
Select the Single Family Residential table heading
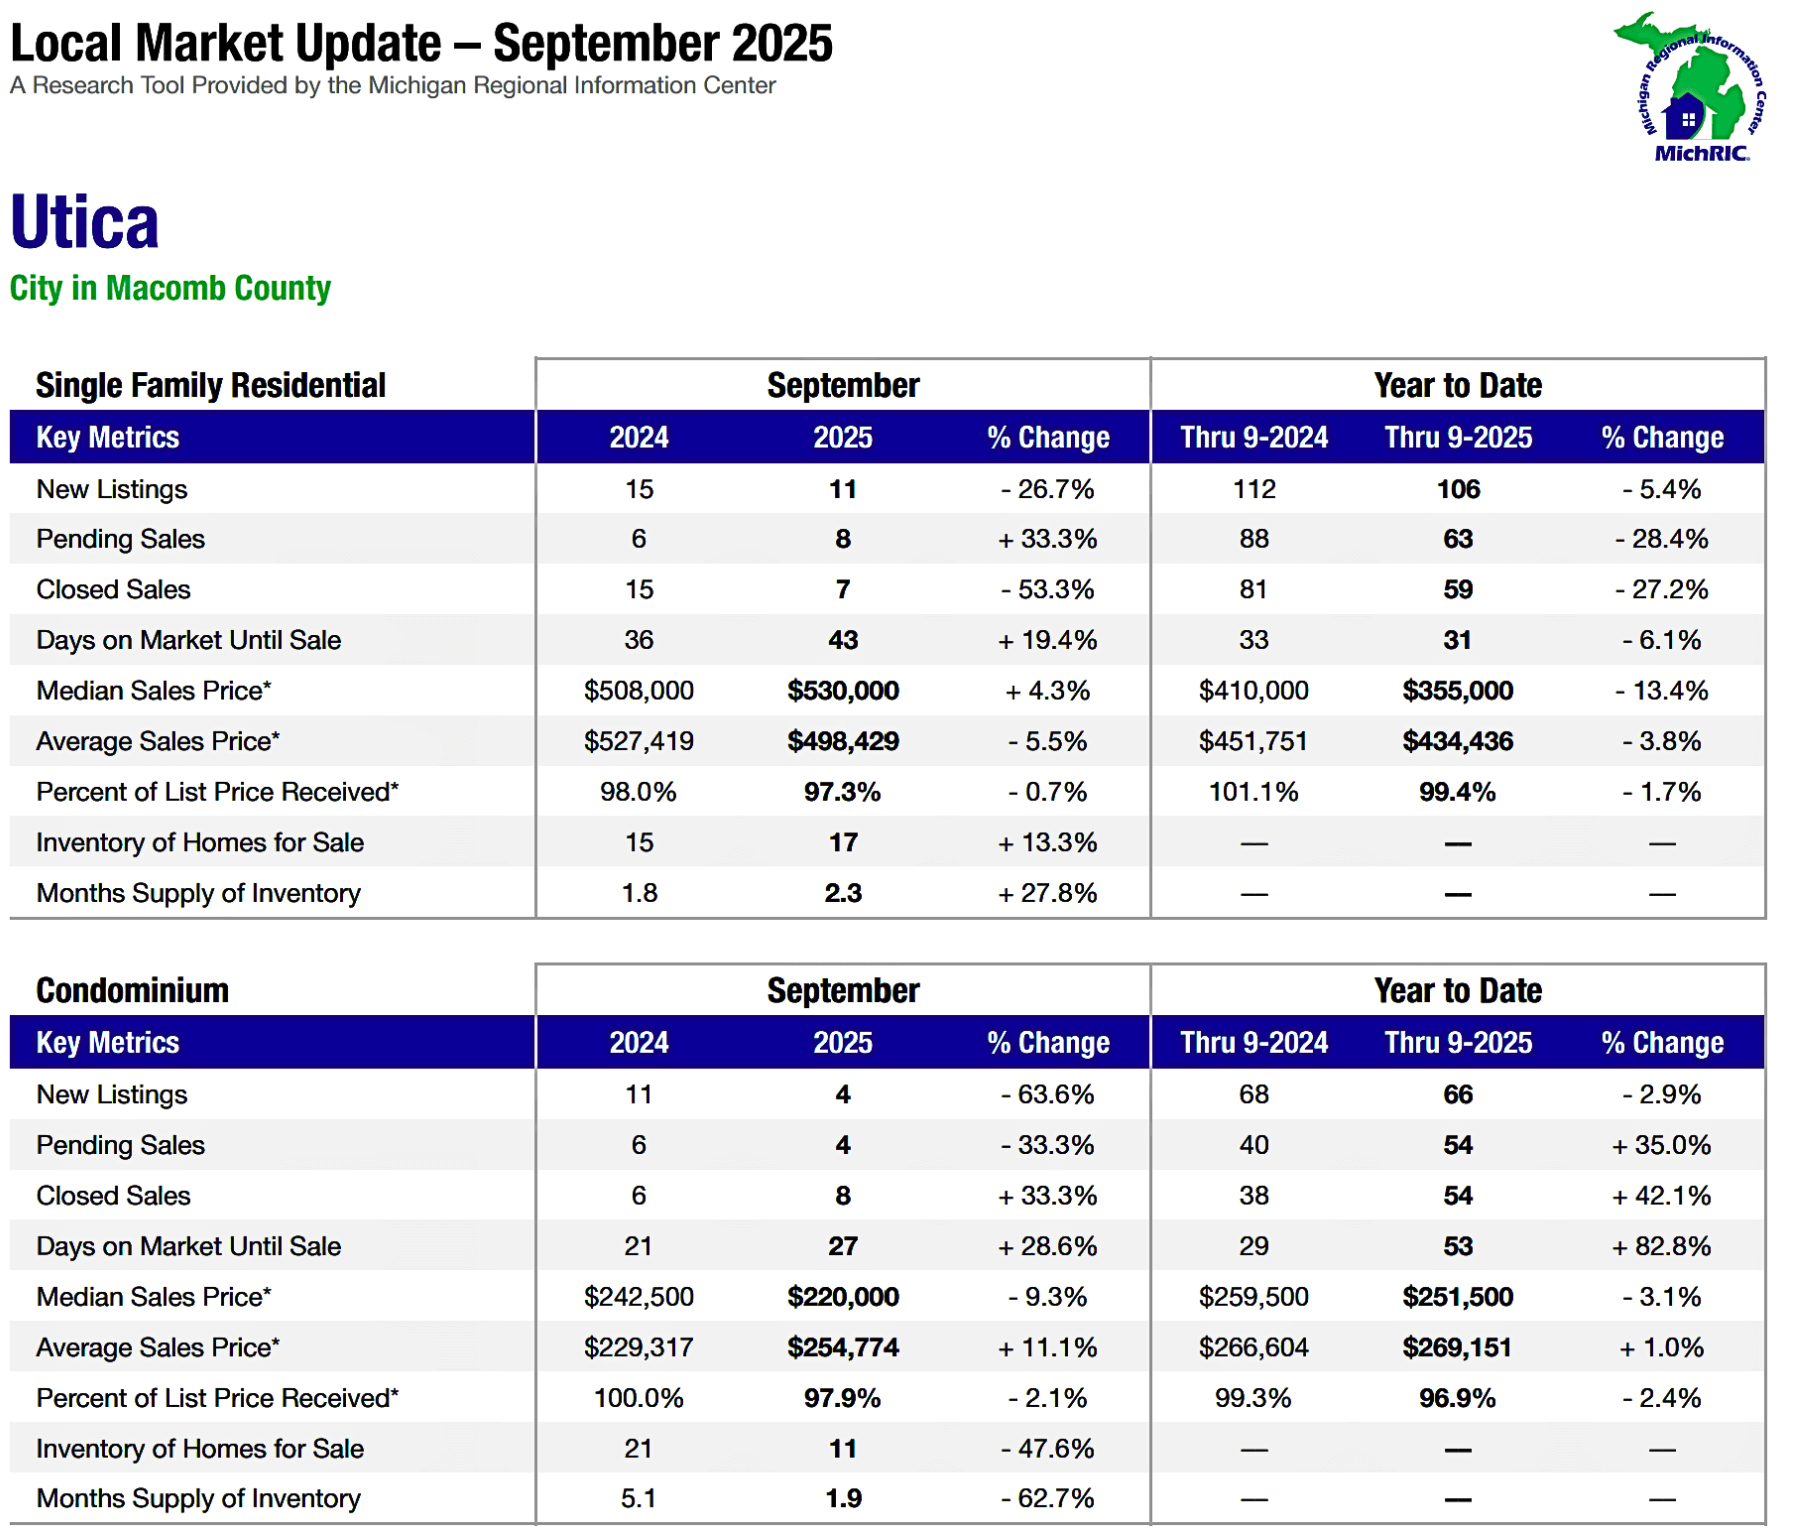[x=210, y=385]
